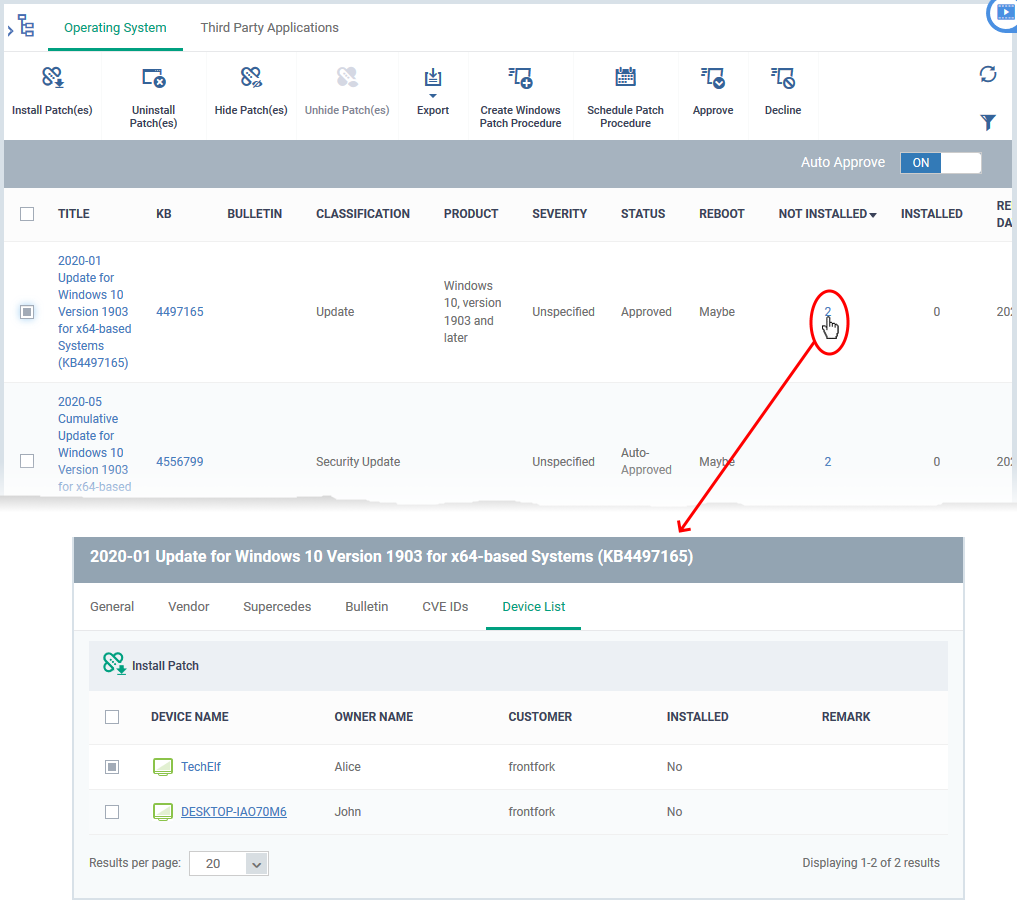Click the Decline patch icon

pyautogui.click(x=783, y=78)
